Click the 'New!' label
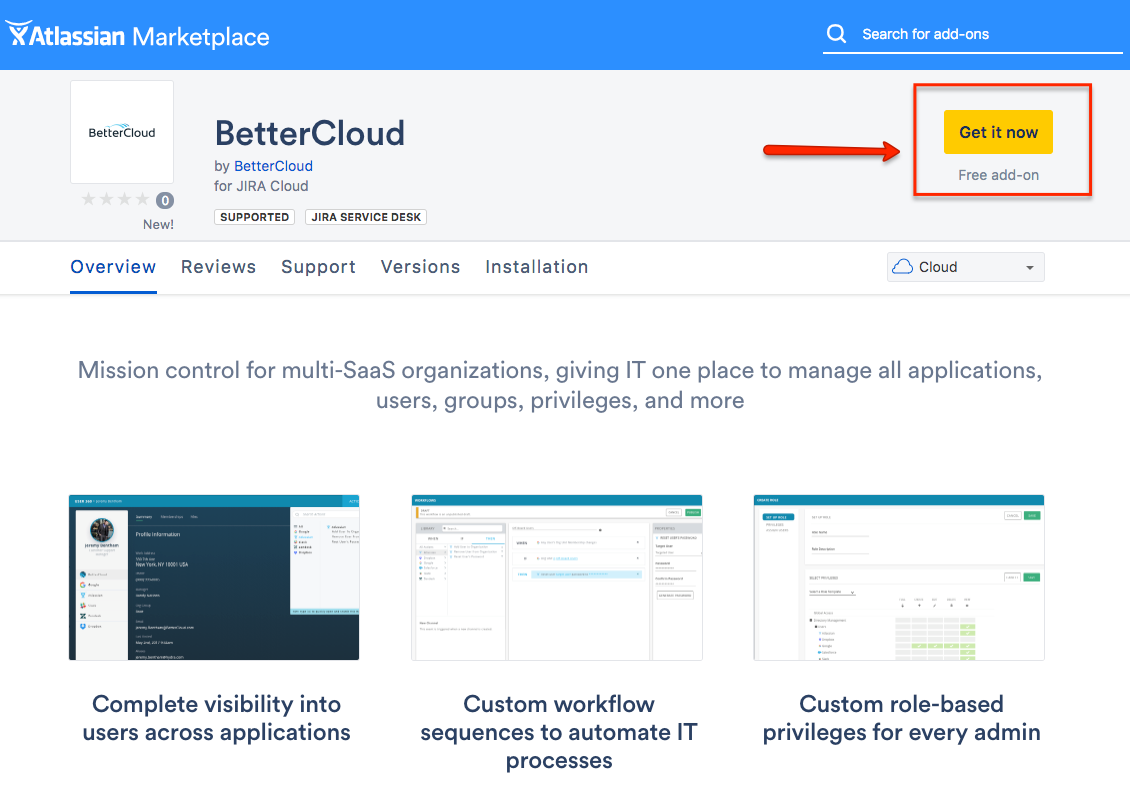1130x788 pixels. (x=158, y=224)
